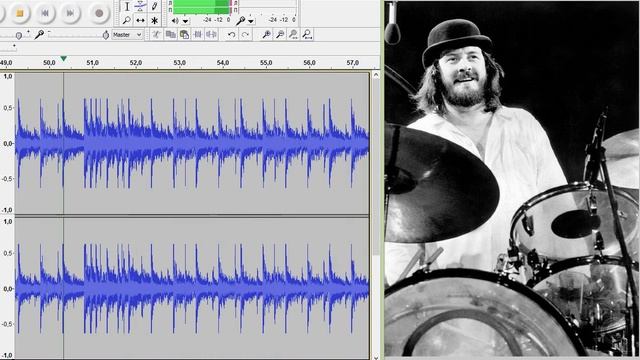Open the Master input source dropdown
Image resolution: width=640 pixels, height=360 pixels.
(x=127, y=35)
